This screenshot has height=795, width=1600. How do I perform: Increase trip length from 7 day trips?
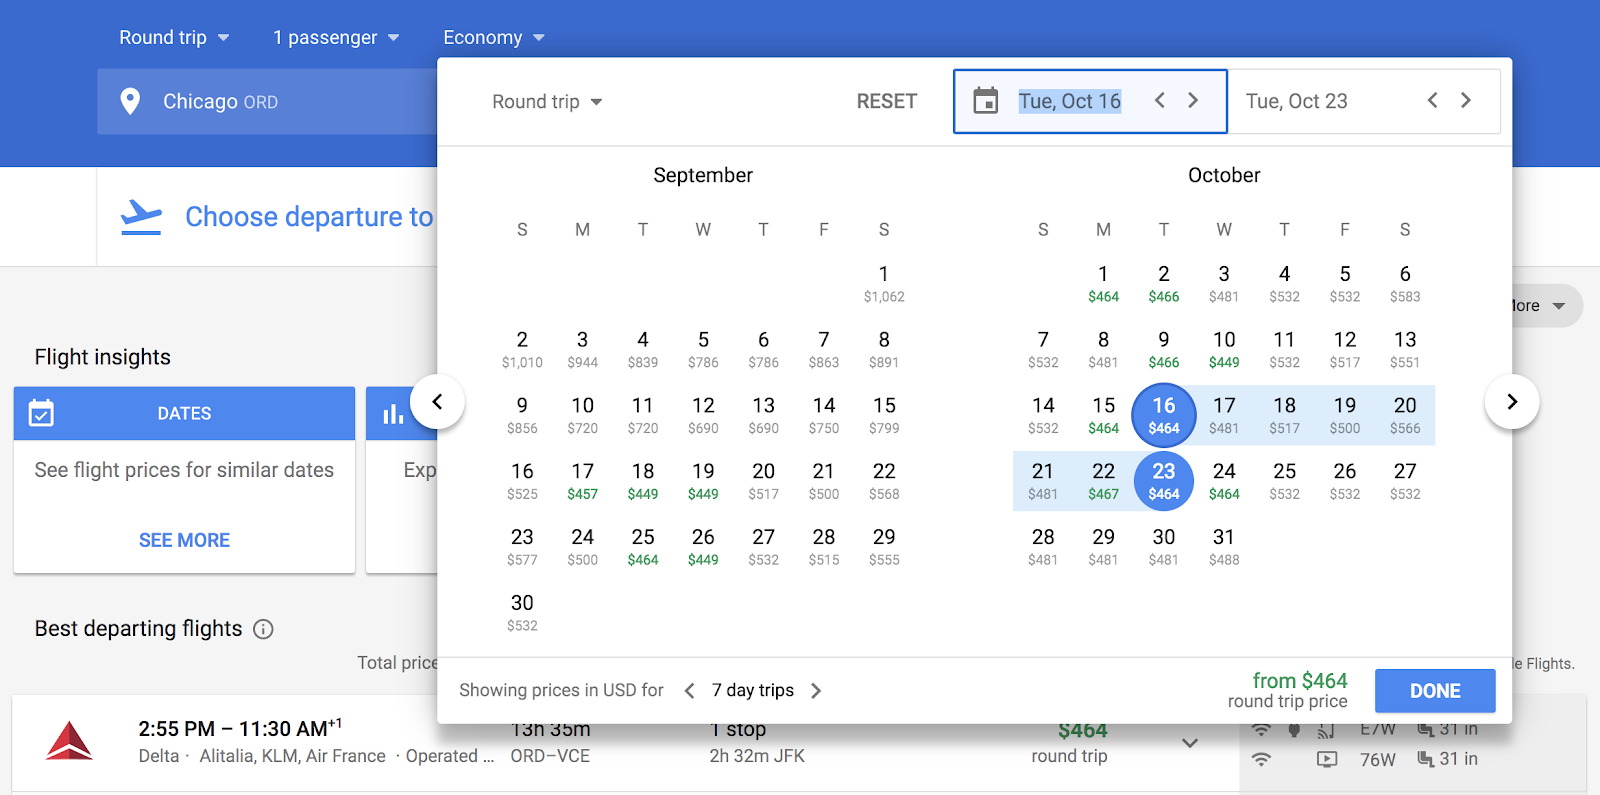click(816, 691)
